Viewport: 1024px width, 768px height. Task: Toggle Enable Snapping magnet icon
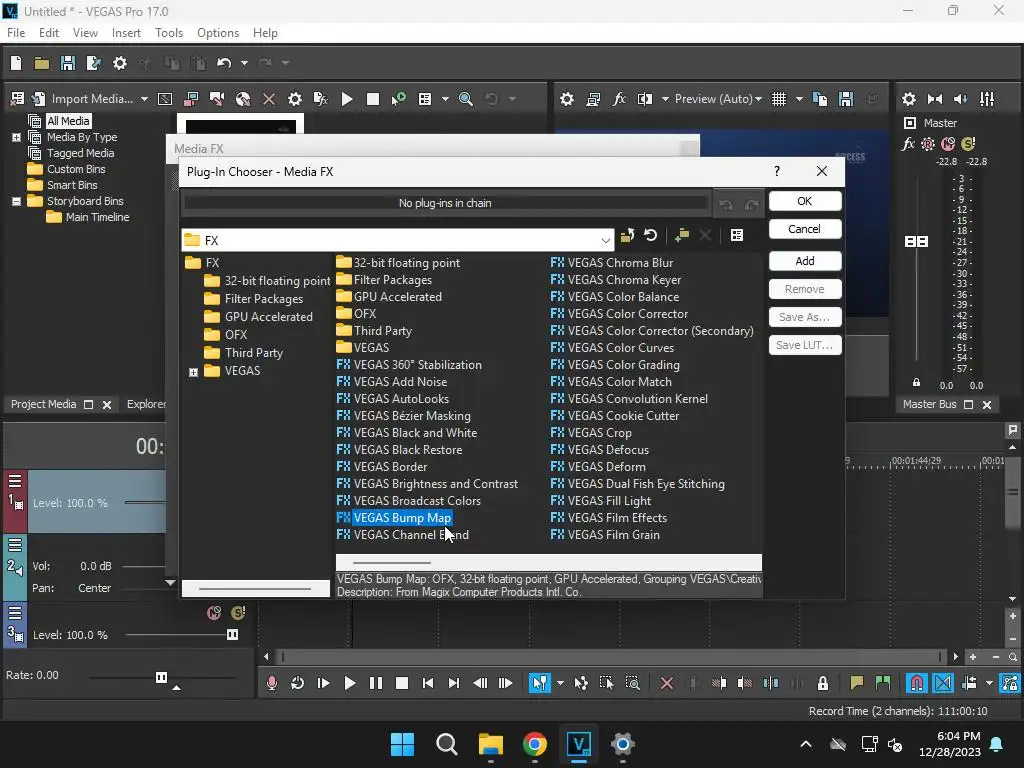pyautogui.click(x=917, y=683)
